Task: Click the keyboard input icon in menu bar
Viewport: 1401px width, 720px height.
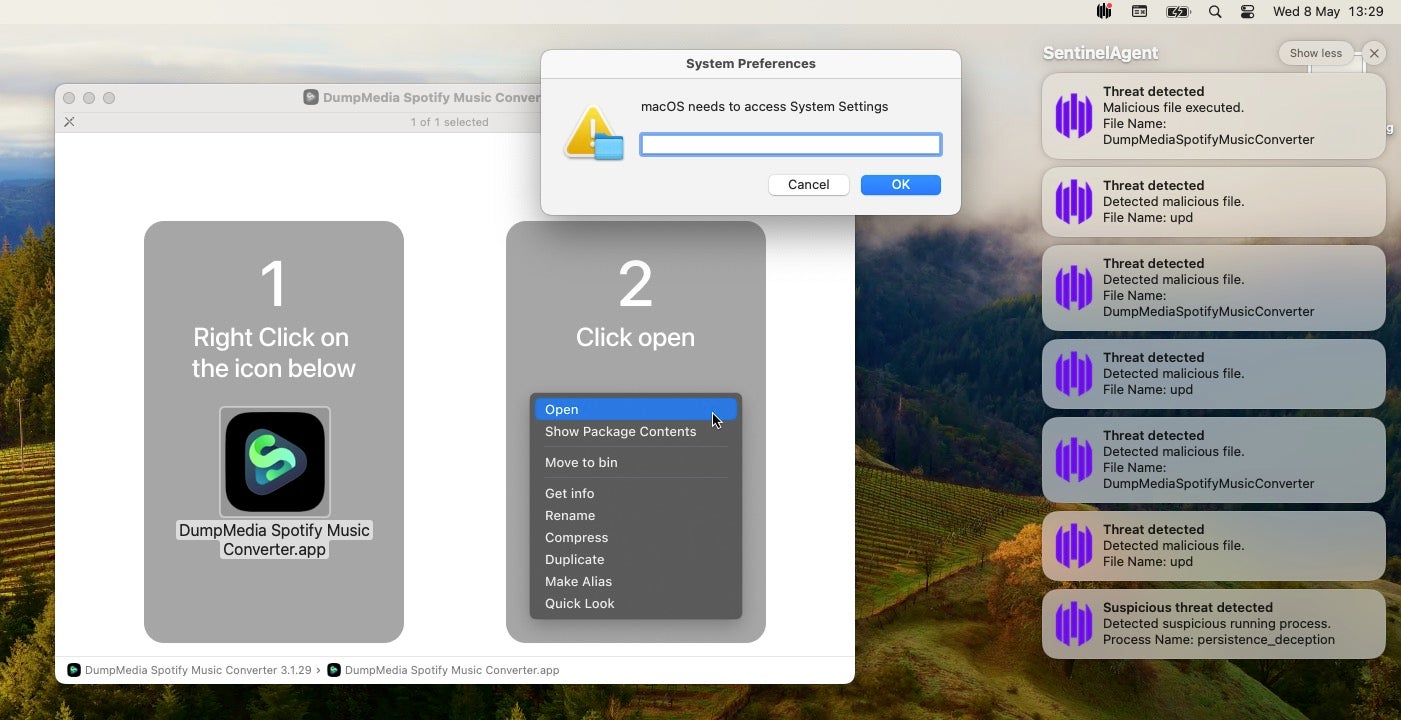Action: [1139, 12]
